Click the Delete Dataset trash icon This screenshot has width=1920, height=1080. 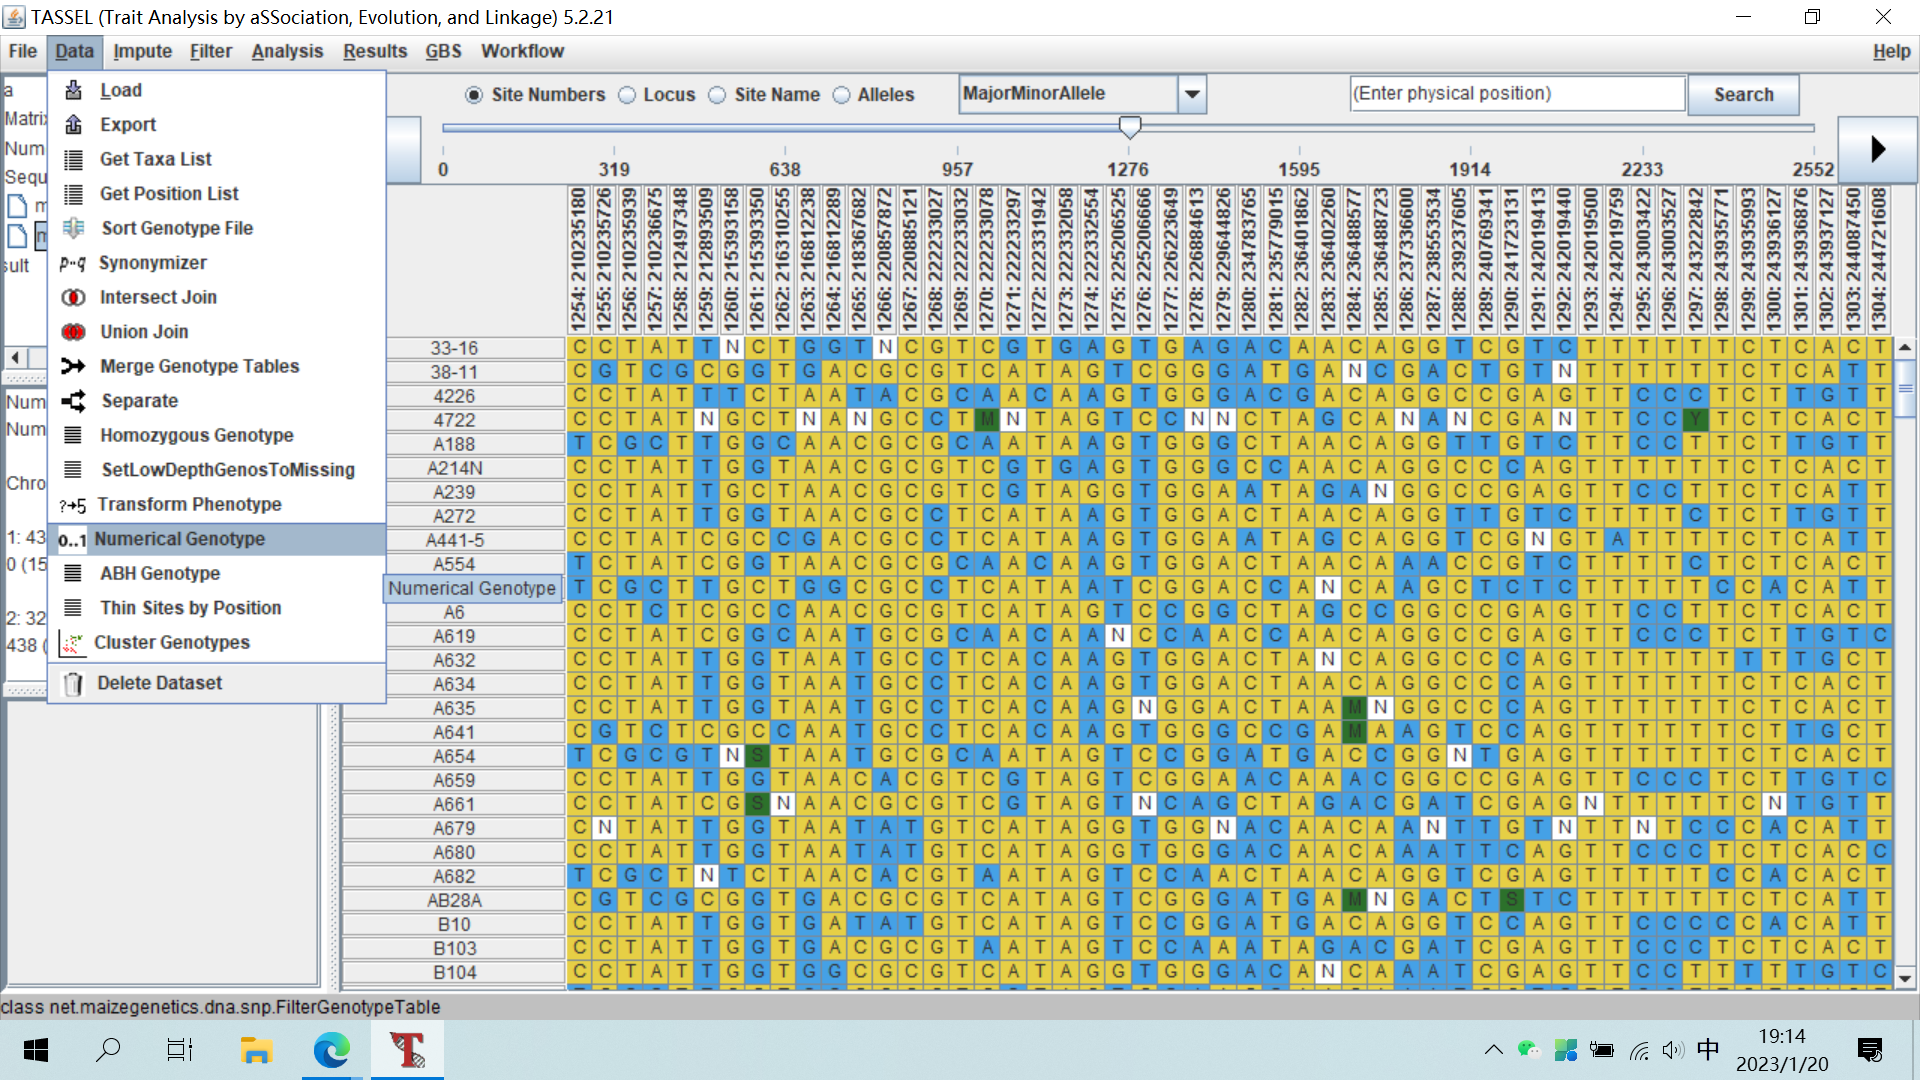point(71,682)
